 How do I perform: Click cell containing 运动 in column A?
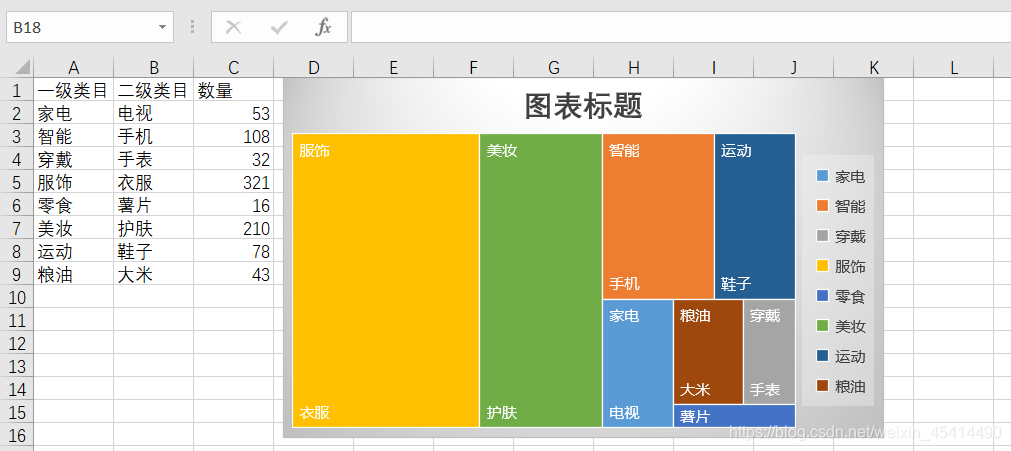tap(74, 252)
